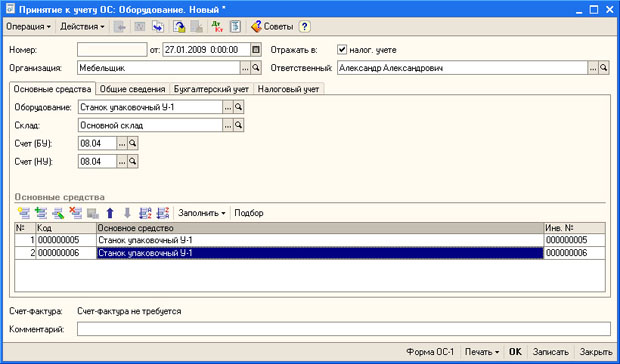
Task: Open Счет (БУ) account via magnifier icon
Action: point(132,143)
